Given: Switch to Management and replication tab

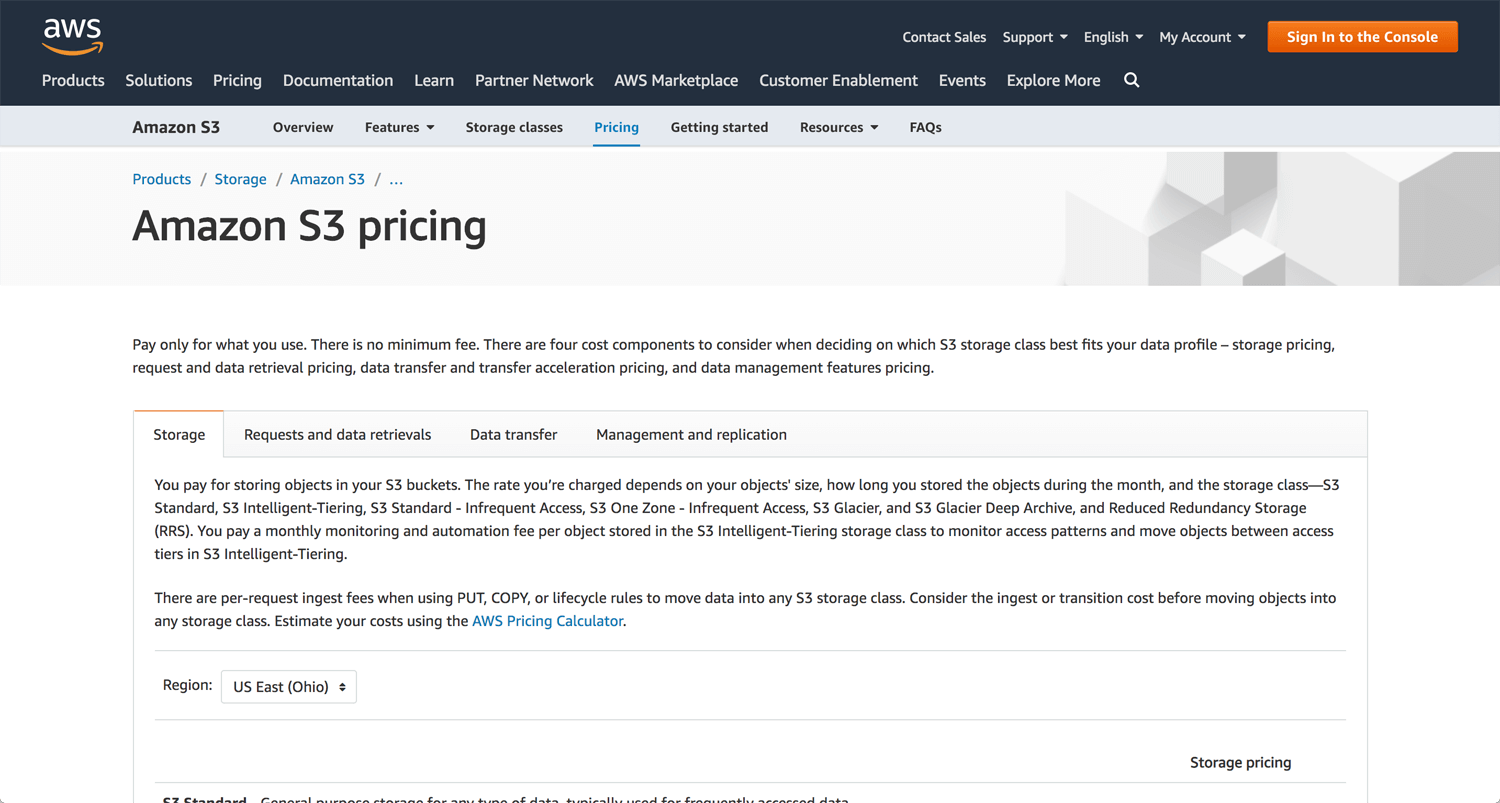Looking at the screenshot, I should click(x=691, y=434).
